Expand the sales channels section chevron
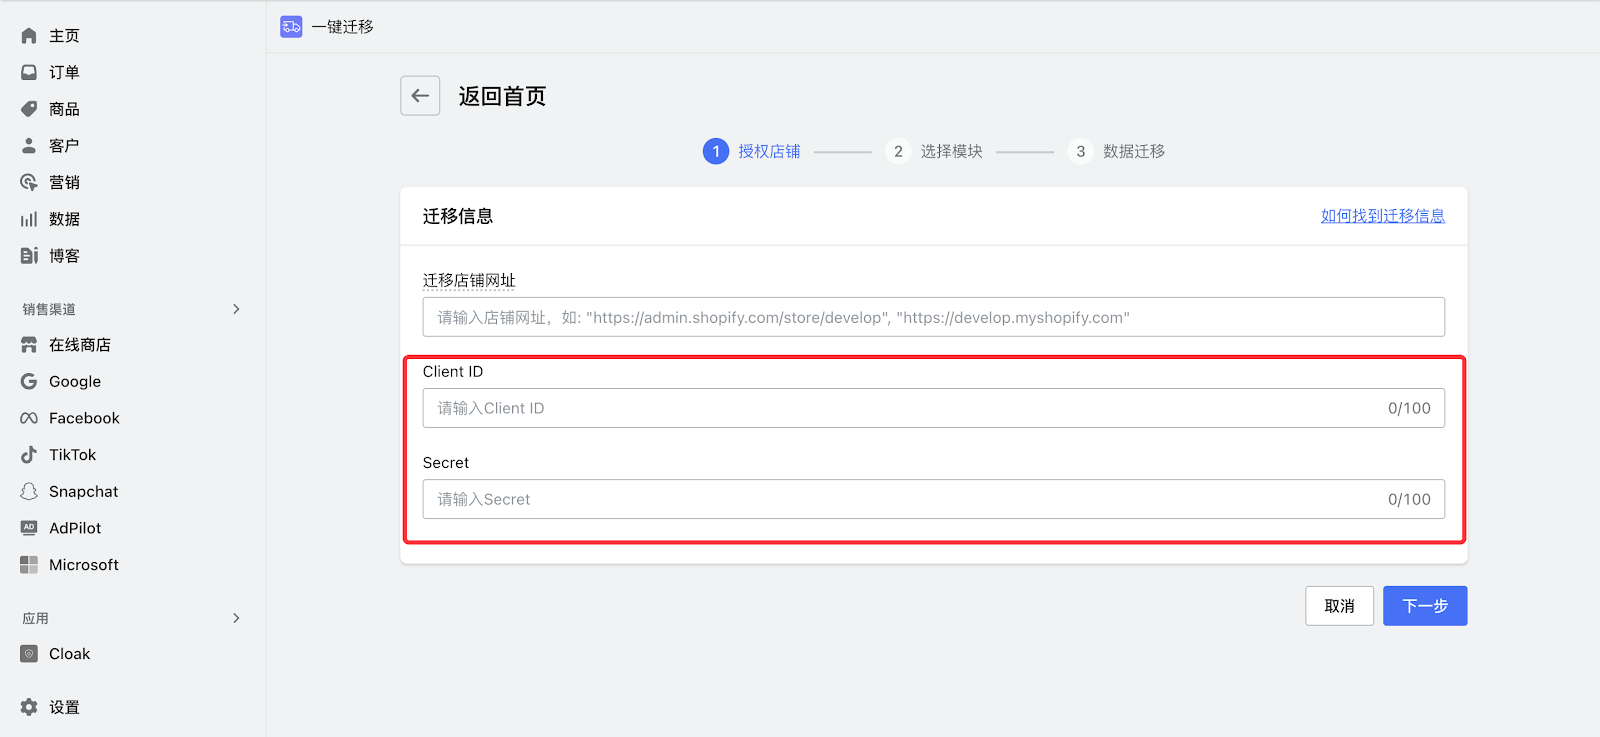Image resolution: width=1600 pixels, height=737 pixels. point(236,309)
